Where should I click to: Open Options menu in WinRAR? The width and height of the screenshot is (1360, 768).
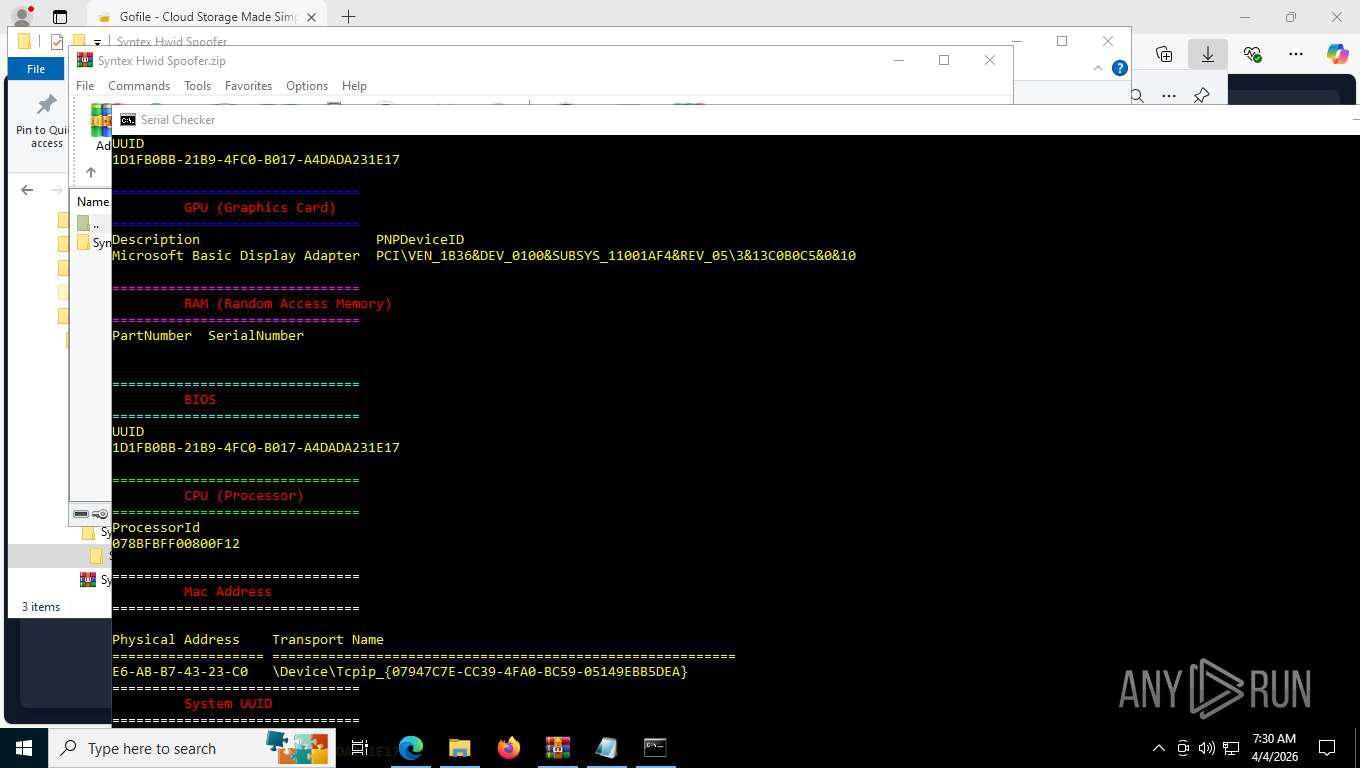pos(307,86)
